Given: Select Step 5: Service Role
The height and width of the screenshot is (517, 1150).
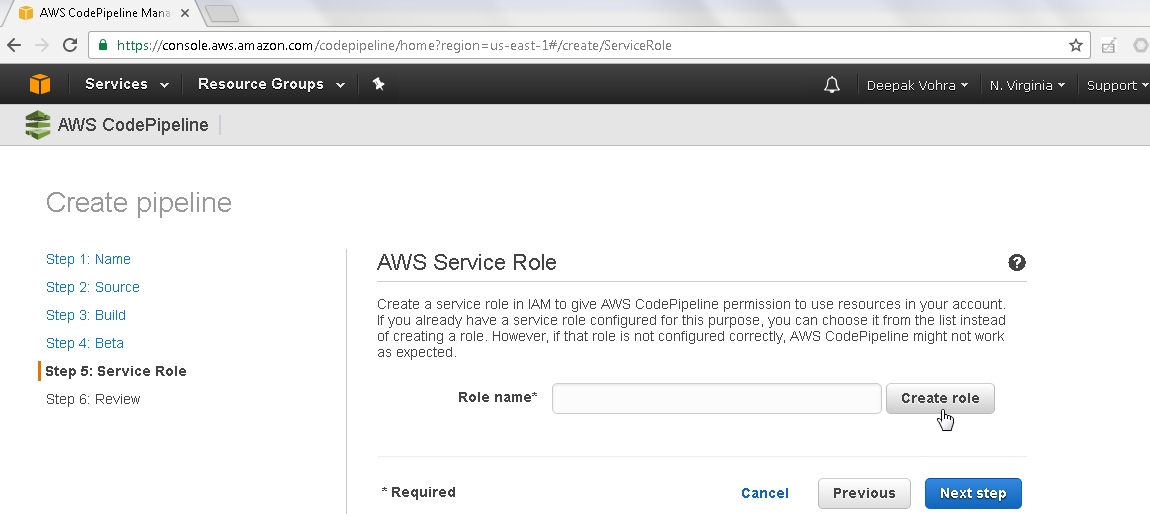Looking at the screenshot, I should 116,371.
